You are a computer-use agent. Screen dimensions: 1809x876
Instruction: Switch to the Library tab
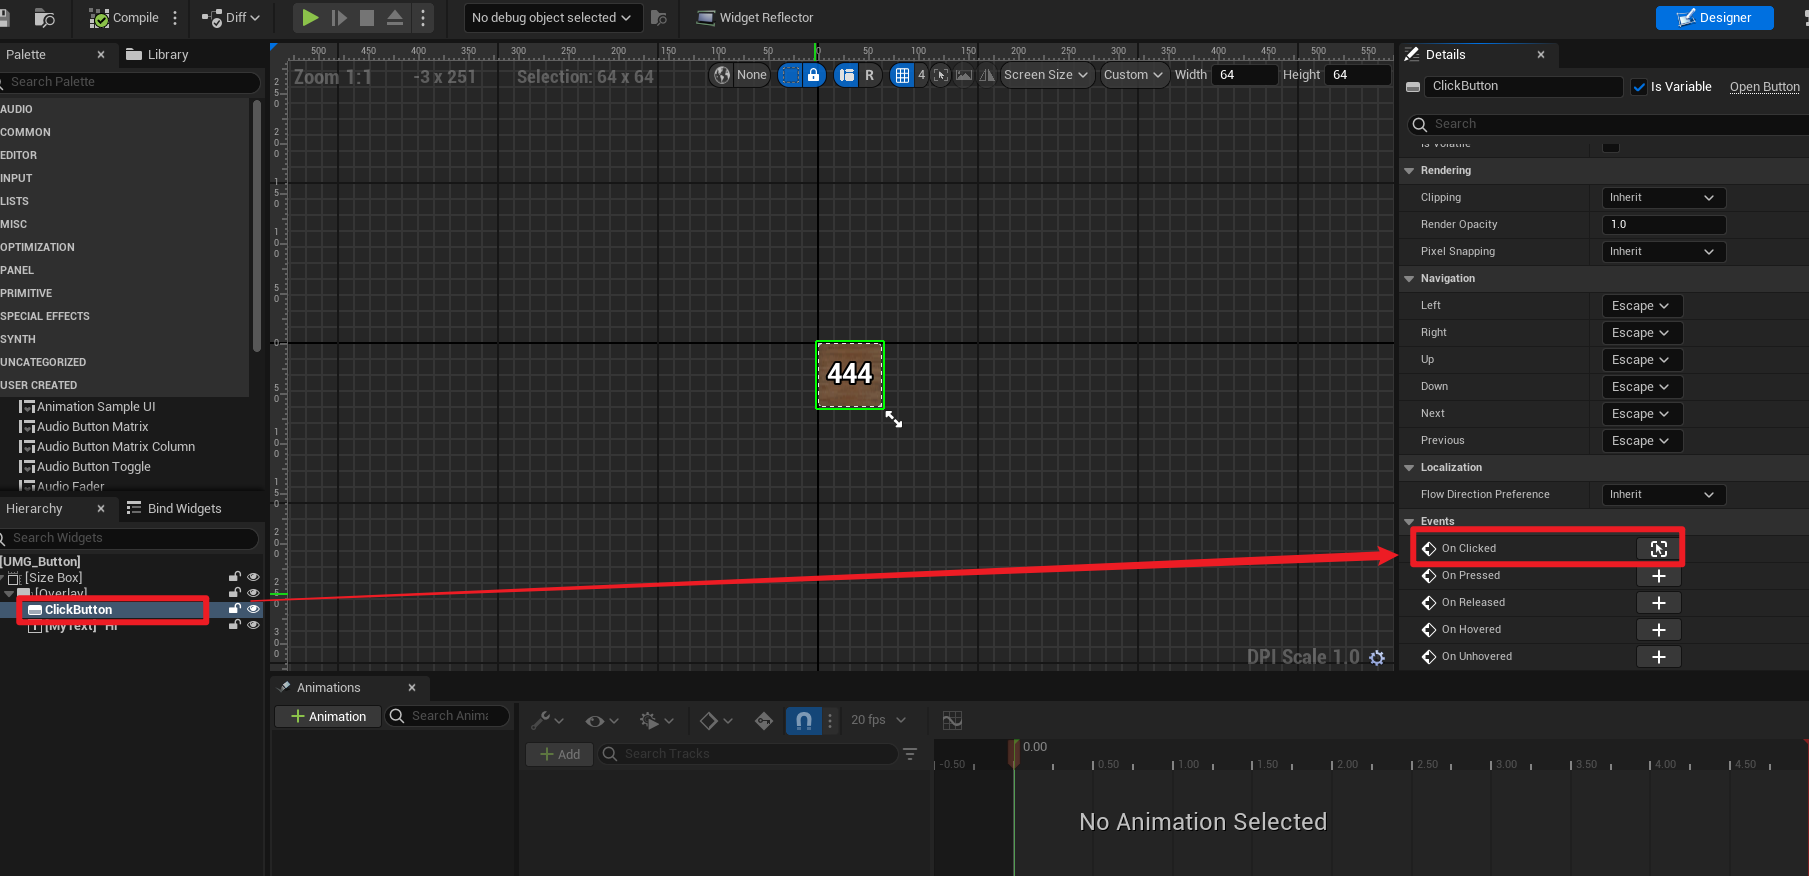point(158,55)
